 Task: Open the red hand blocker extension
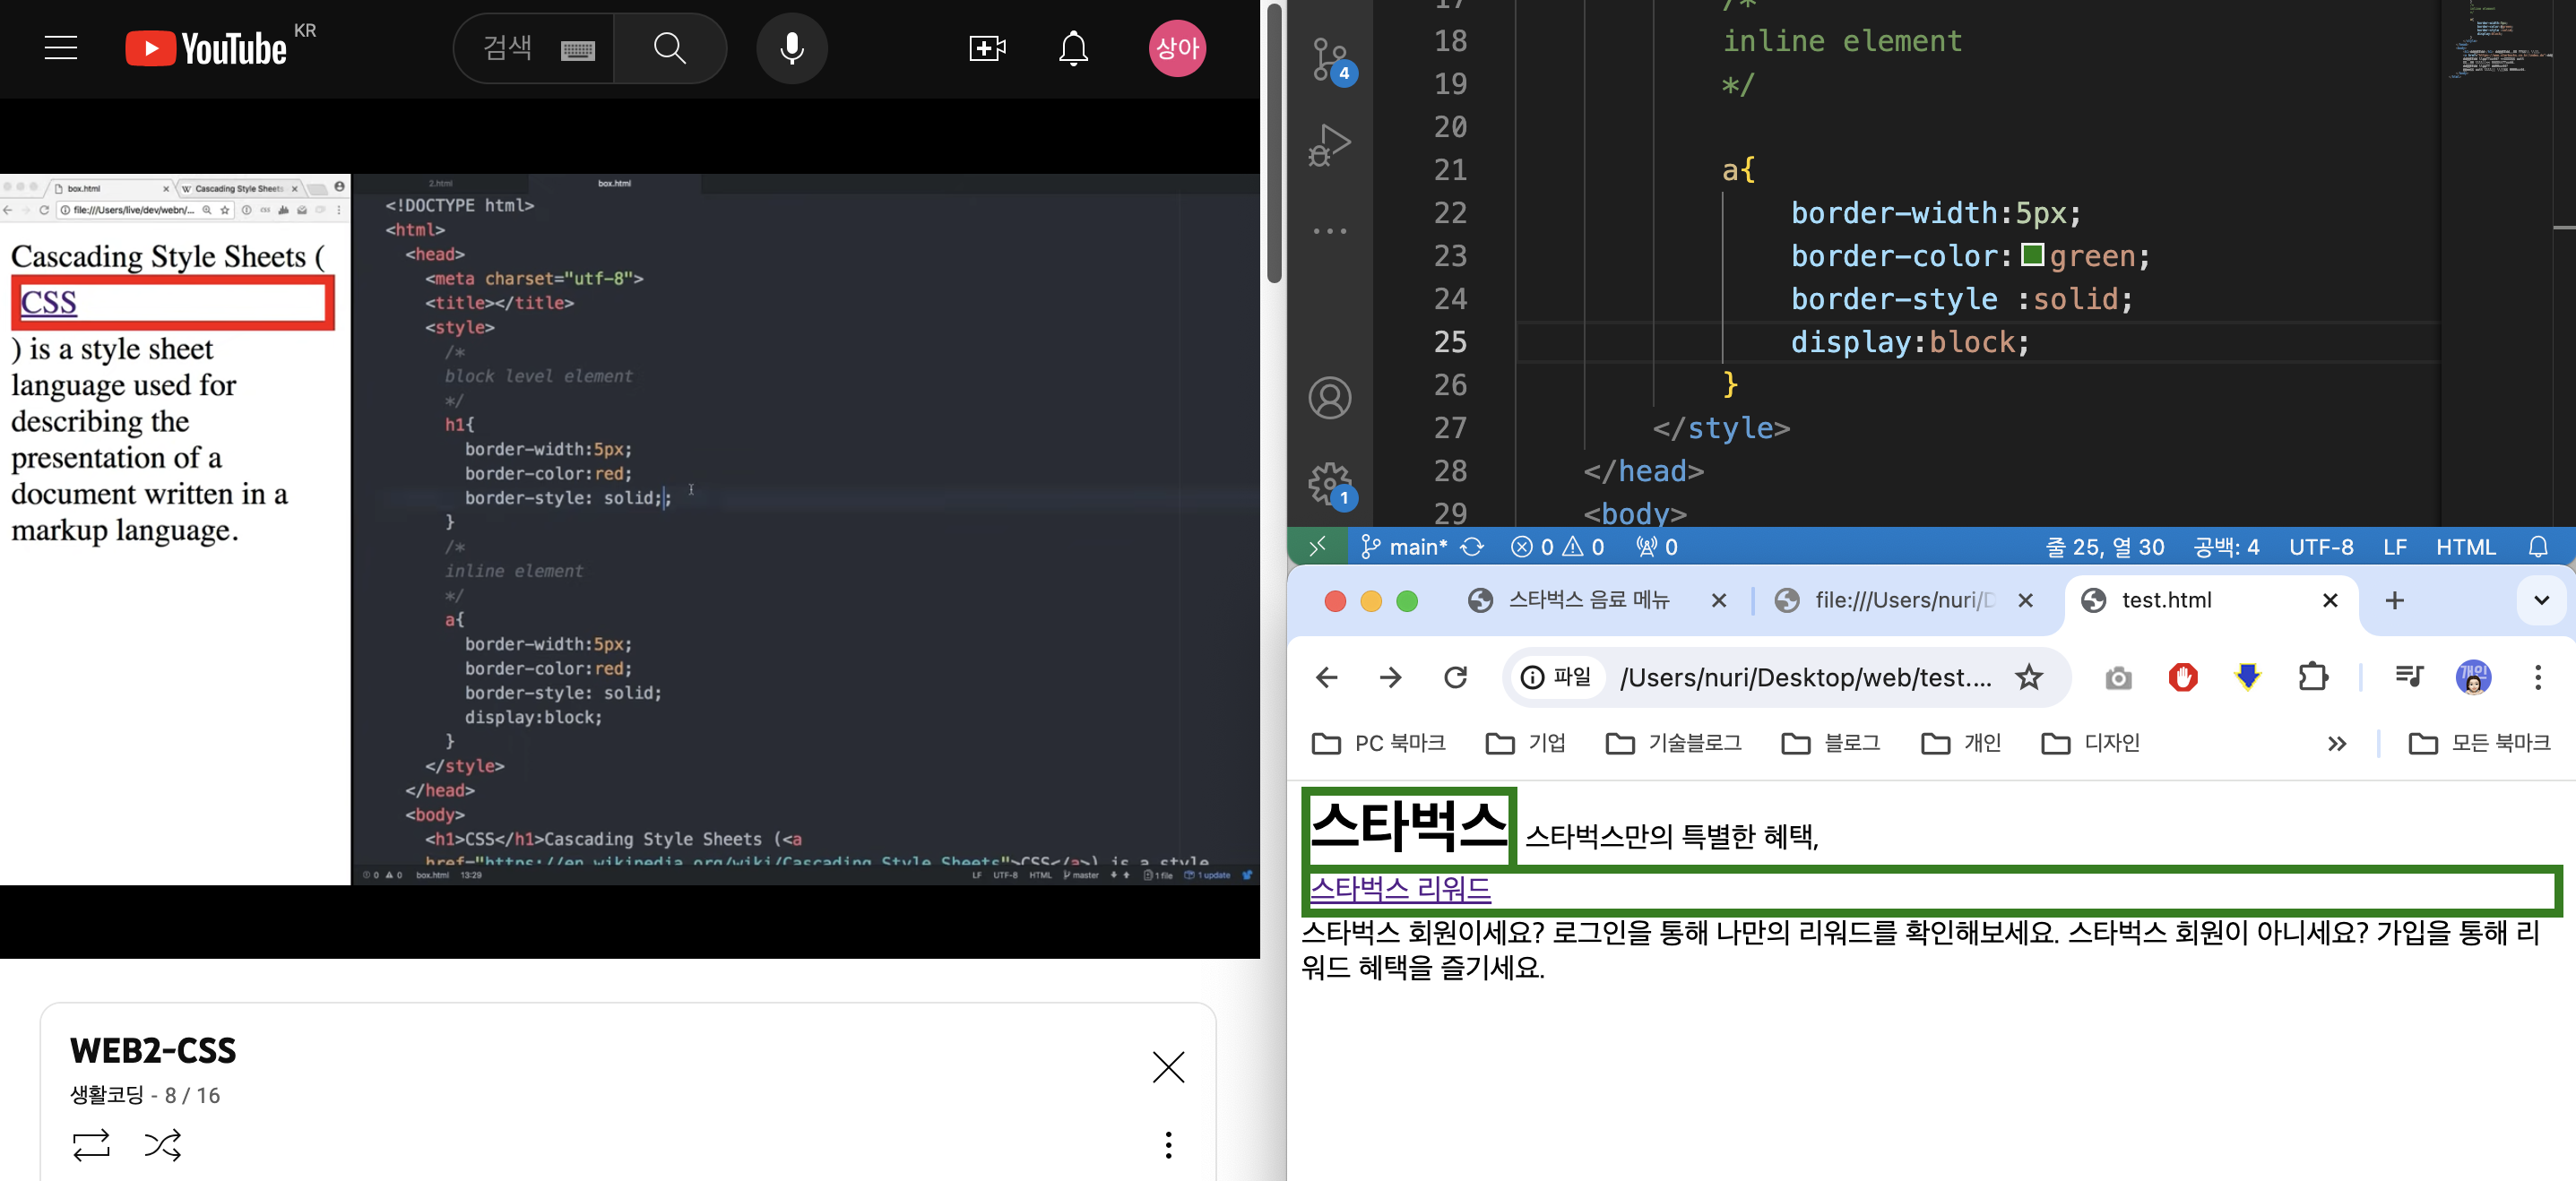click(x=2183, y=678)
